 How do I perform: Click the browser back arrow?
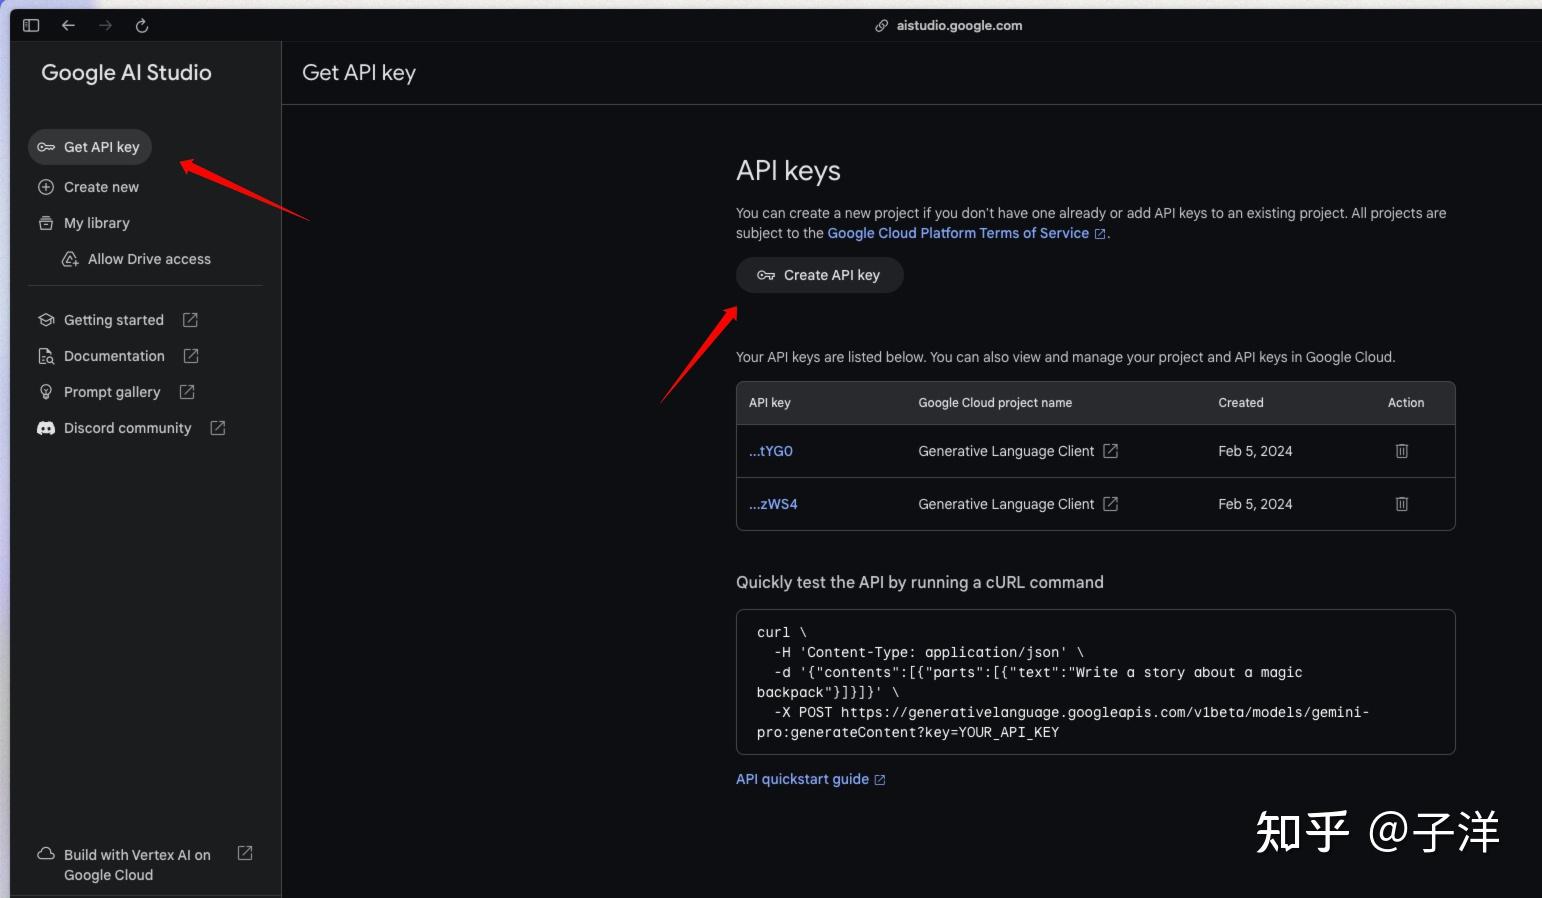pos(68,26)
